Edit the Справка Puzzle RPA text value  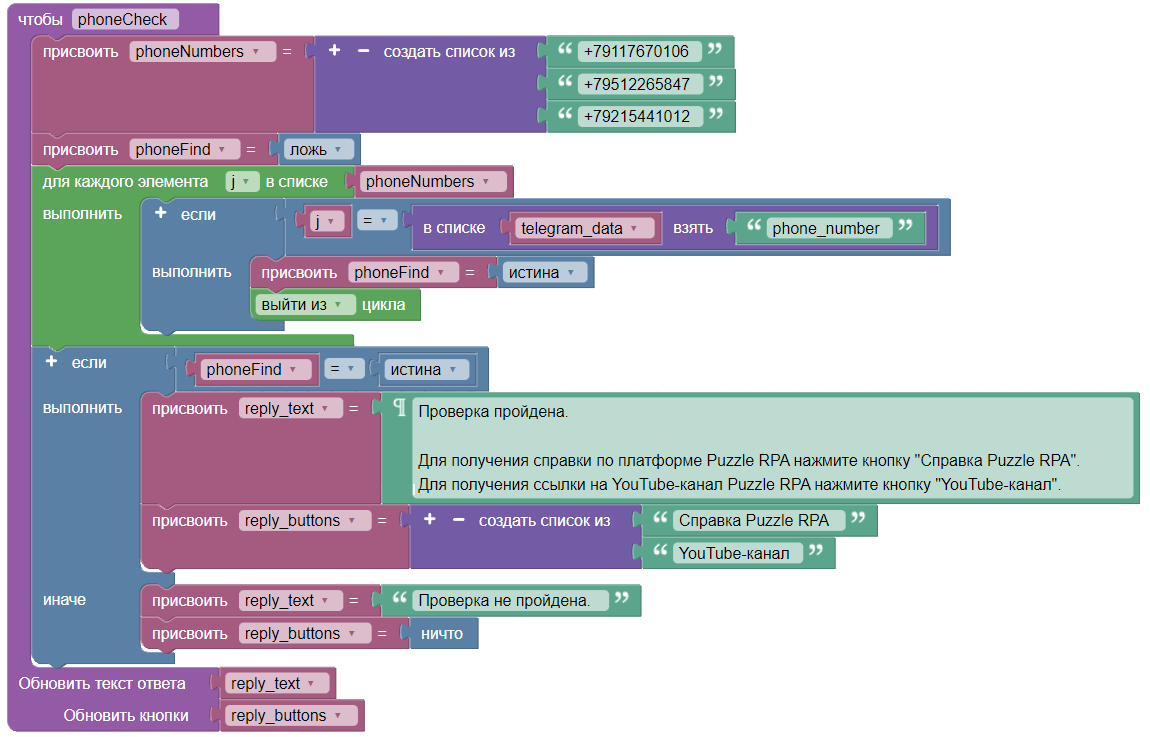757,521
